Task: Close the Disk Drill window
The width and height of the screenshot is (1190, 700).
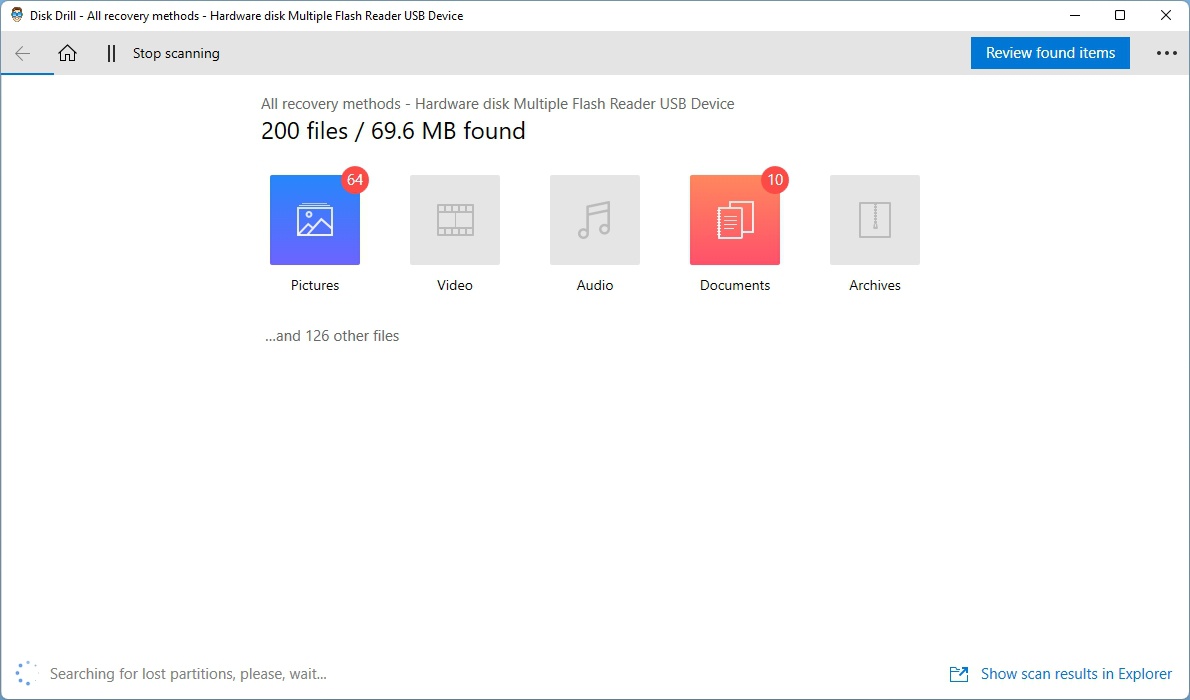Action: point(1166,15)
